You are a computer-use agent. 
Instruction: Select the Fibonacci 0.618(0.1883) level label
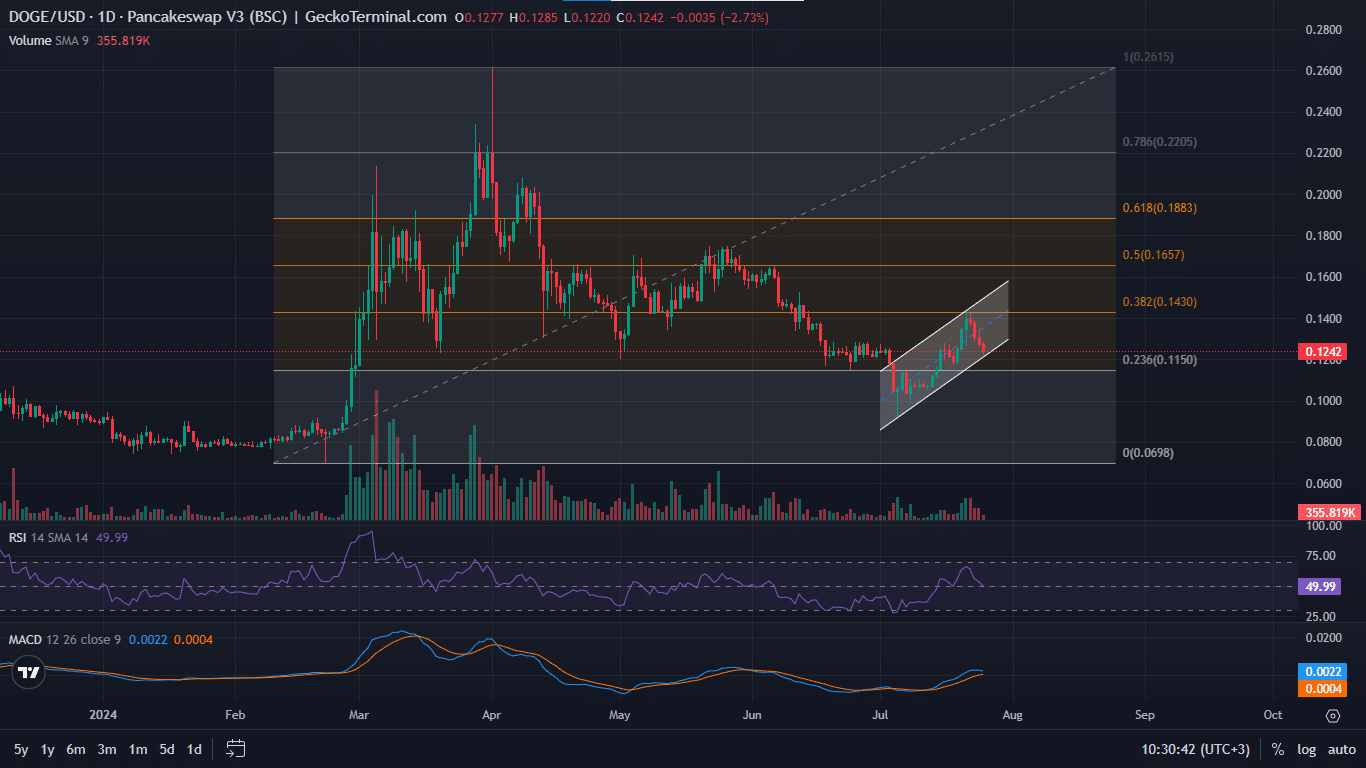coord(1159,208)
